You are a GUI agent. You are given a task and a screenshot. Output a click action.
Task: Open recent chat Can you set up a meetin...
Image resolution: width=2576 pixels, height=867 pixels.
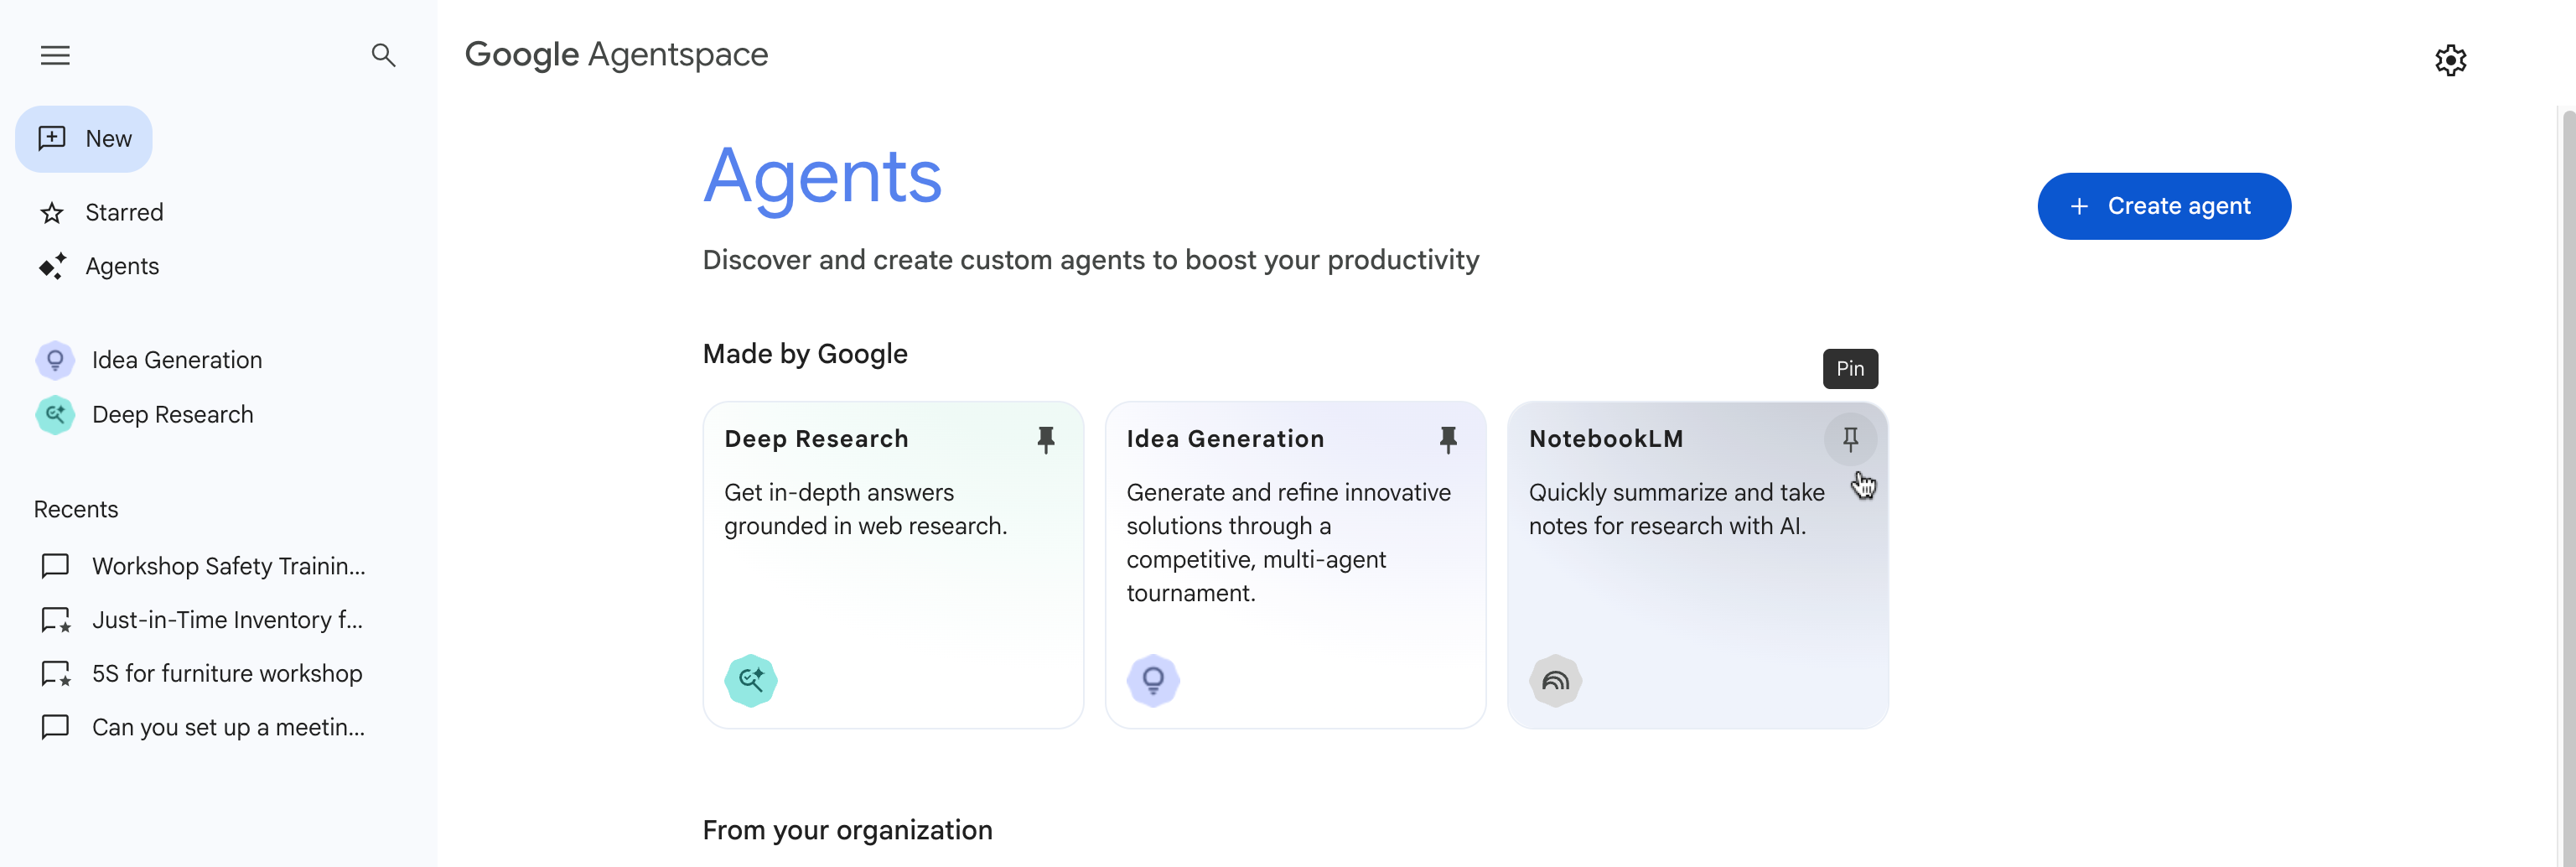229,727
